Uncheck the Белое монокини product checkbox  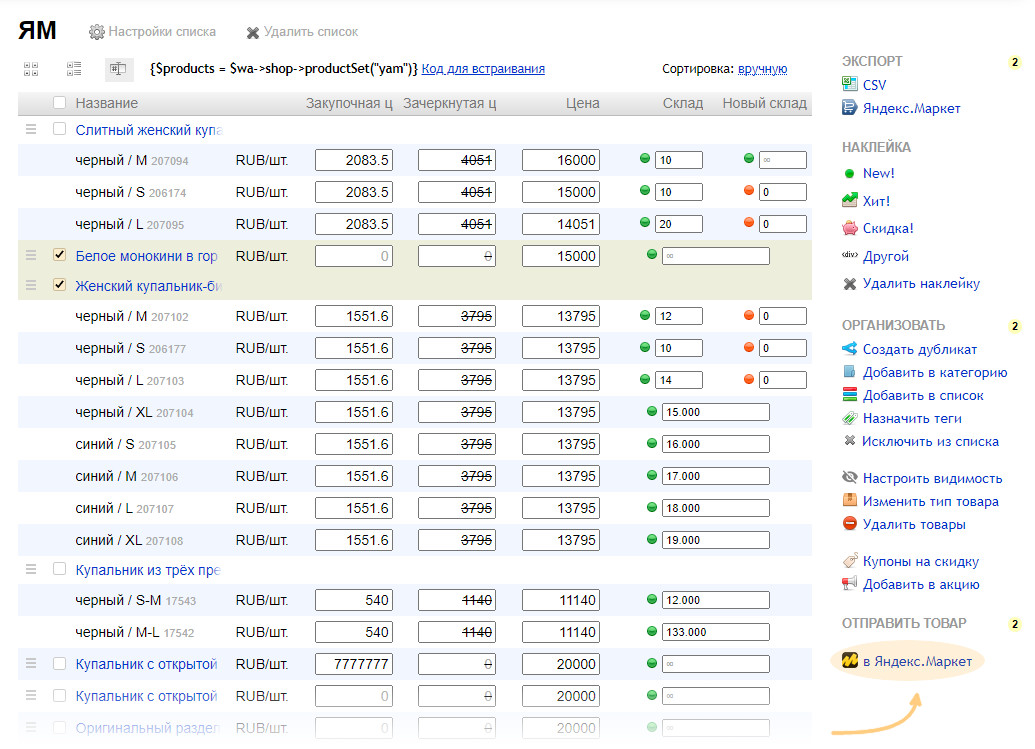point(59,256)
